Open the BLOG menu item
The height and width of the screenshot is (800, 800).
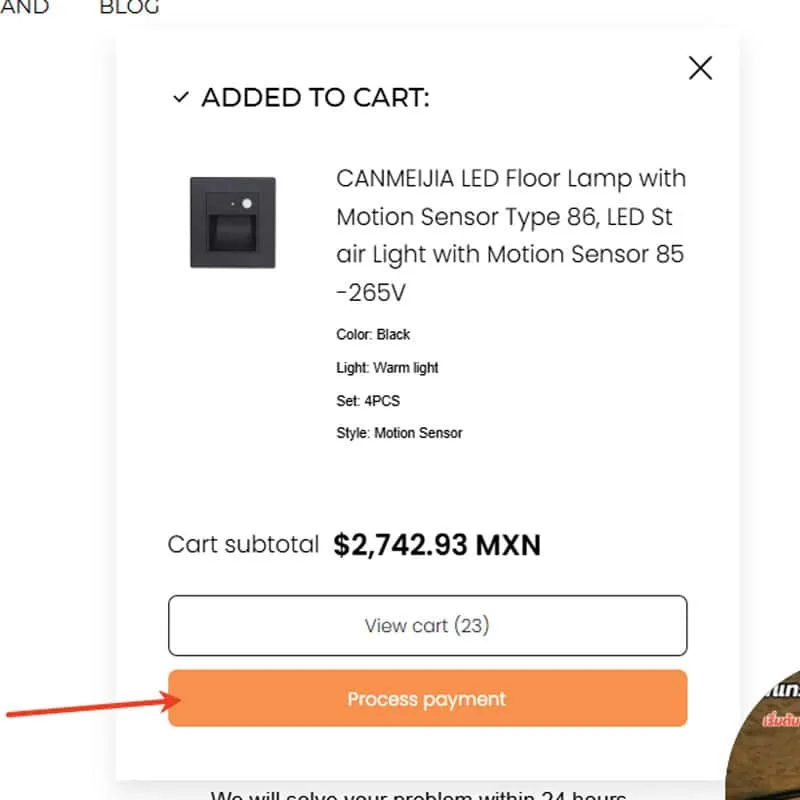coord(129,8)
